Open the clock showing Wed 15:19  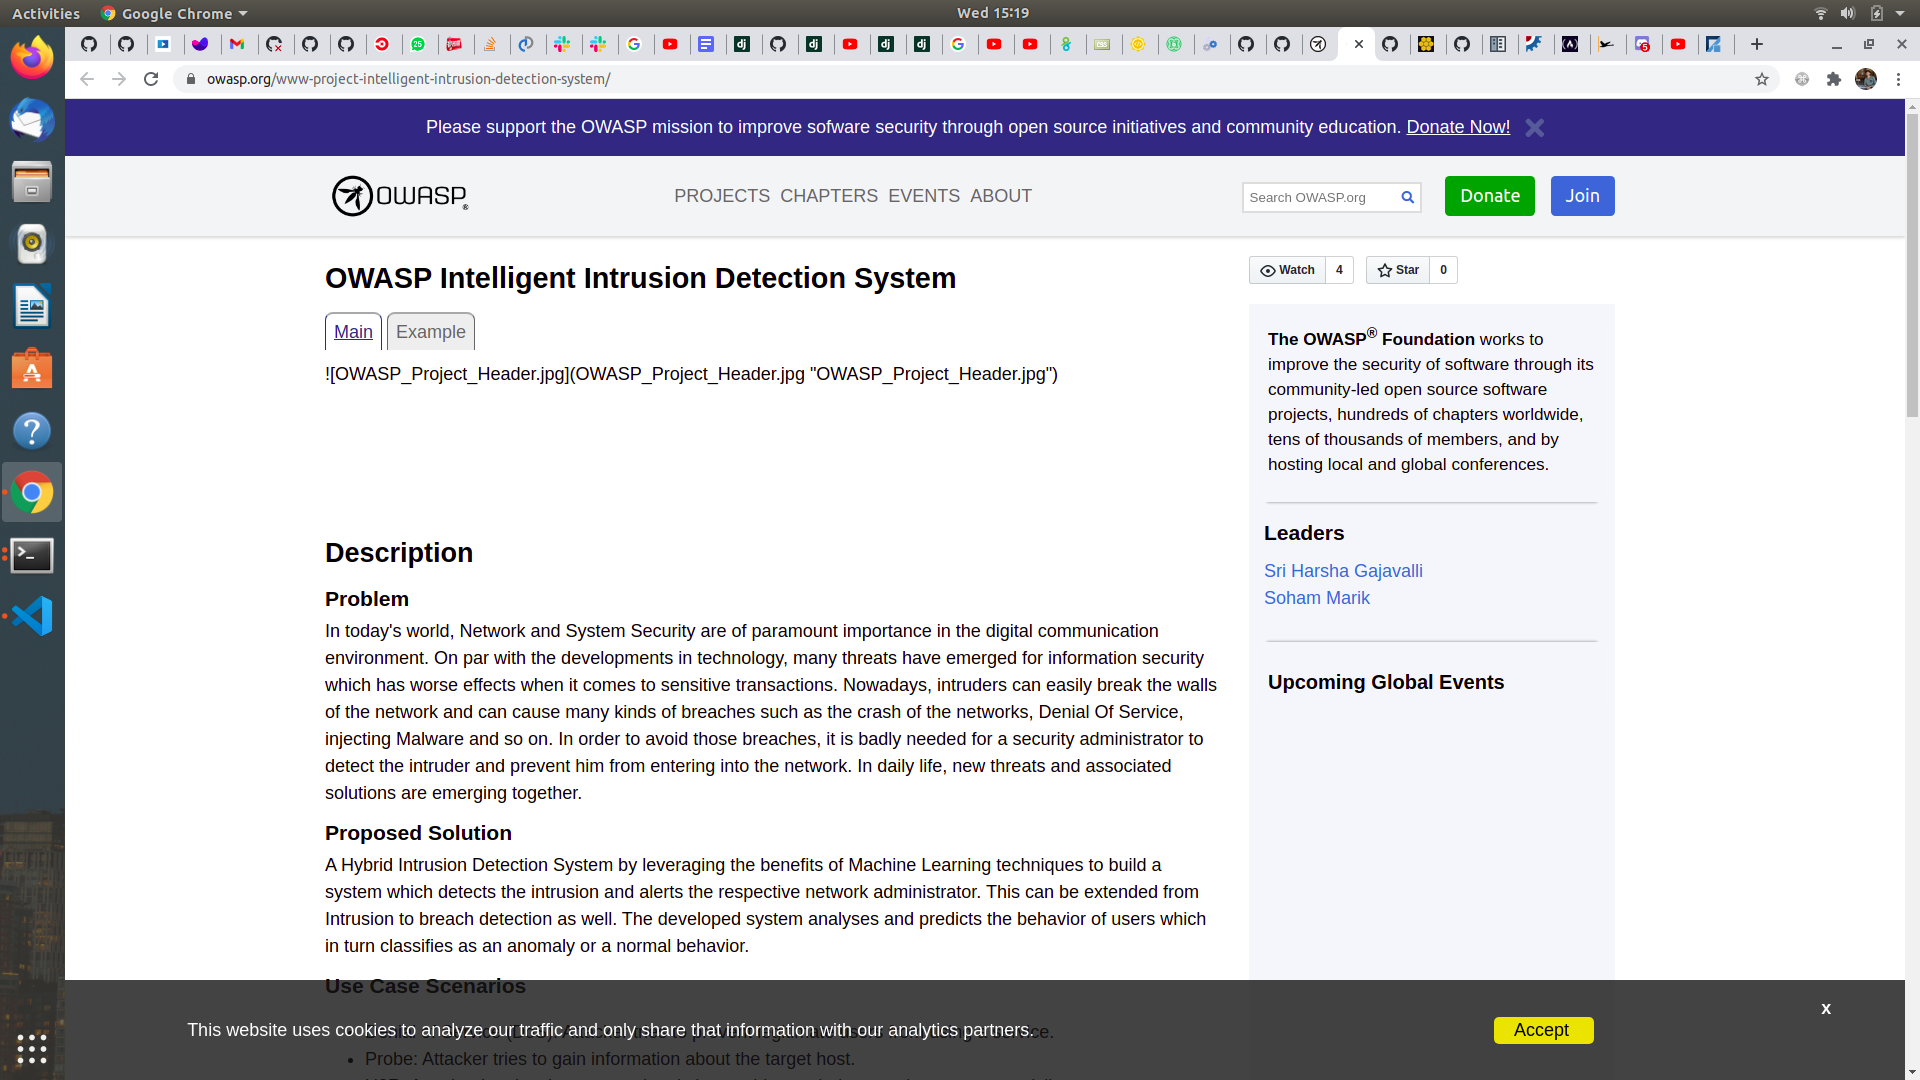[992, 13]
